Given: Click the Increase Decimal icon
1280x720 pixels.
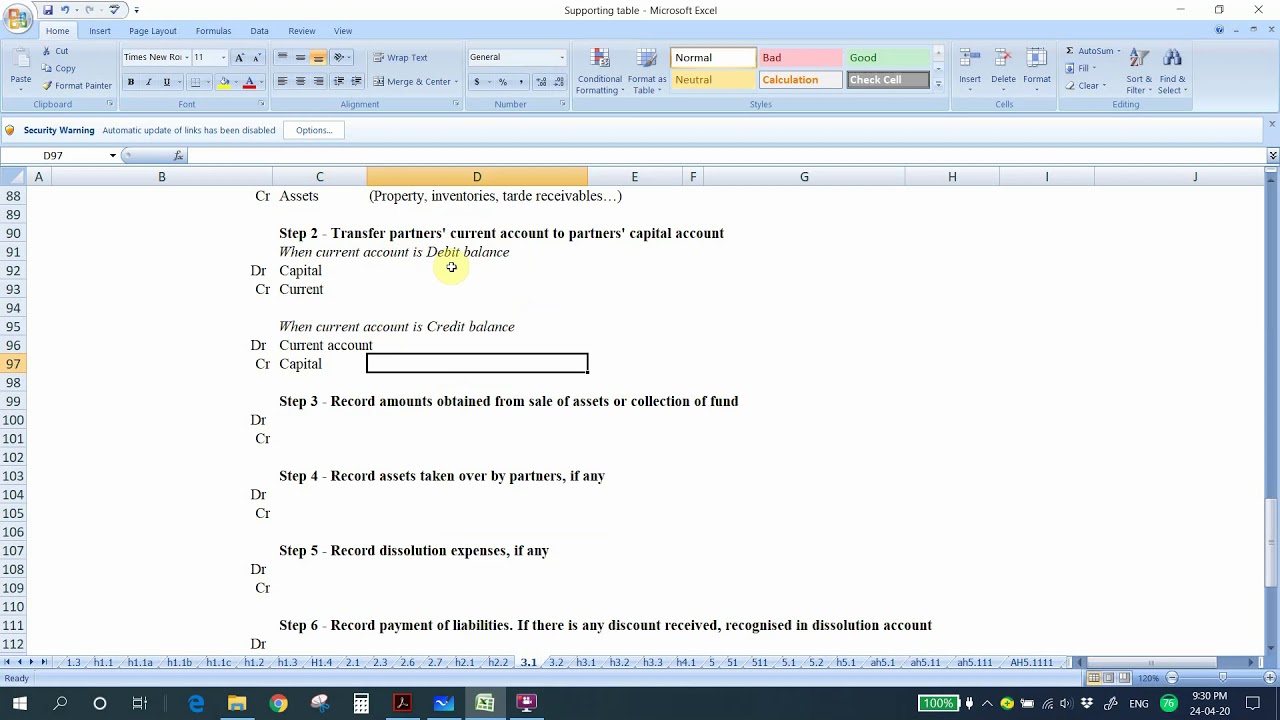Looking at the screenshot, I should tap(541, 82).
